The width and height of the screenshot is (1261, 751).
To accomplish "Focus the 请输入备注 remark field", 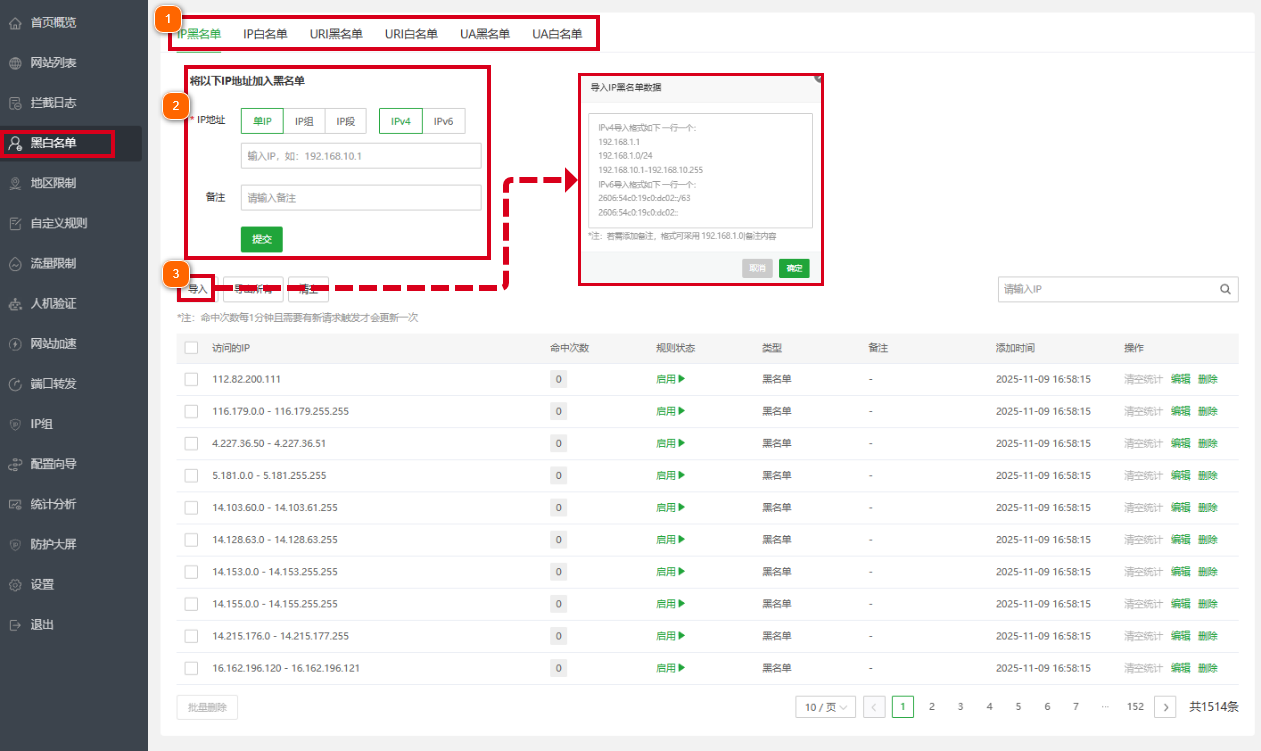I will [361, 198].
